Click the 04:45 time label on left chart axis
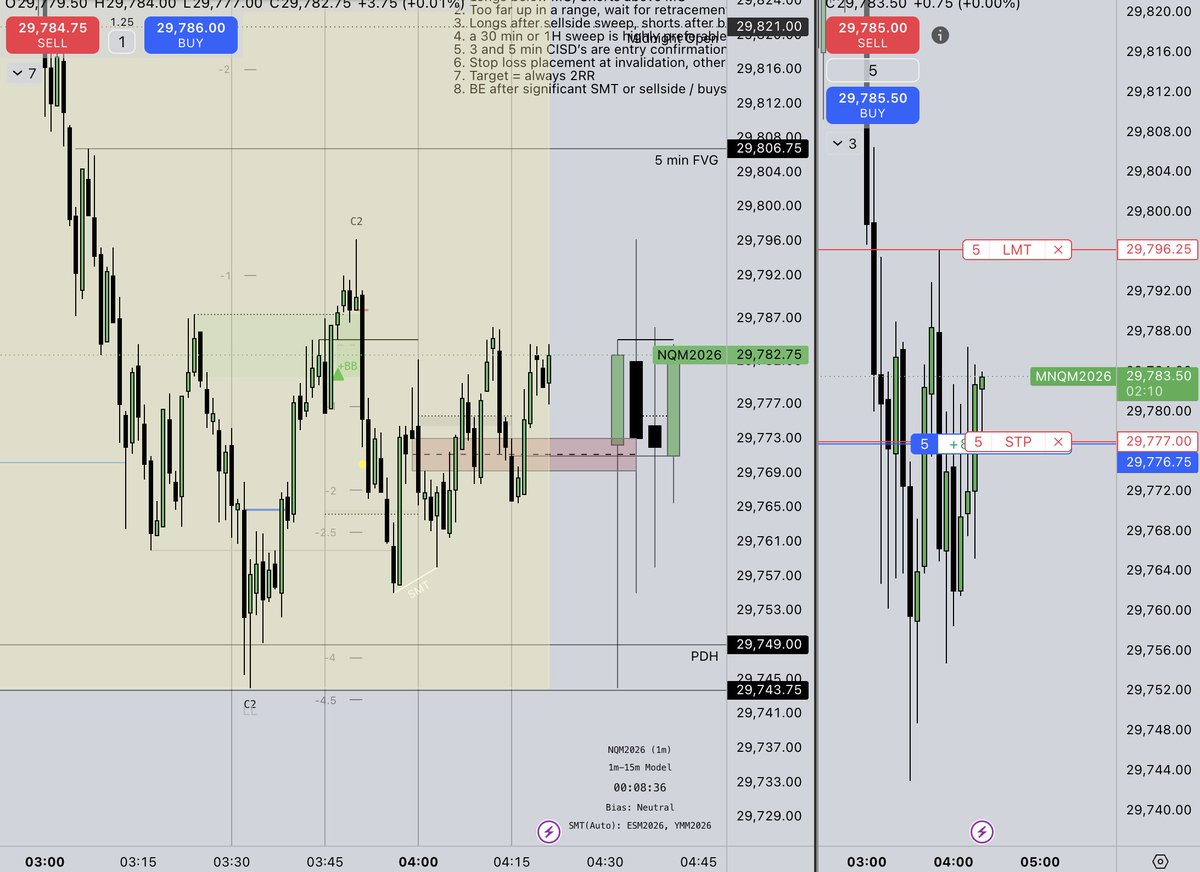Screen dimensions: 1200x872 click(698, 862)
